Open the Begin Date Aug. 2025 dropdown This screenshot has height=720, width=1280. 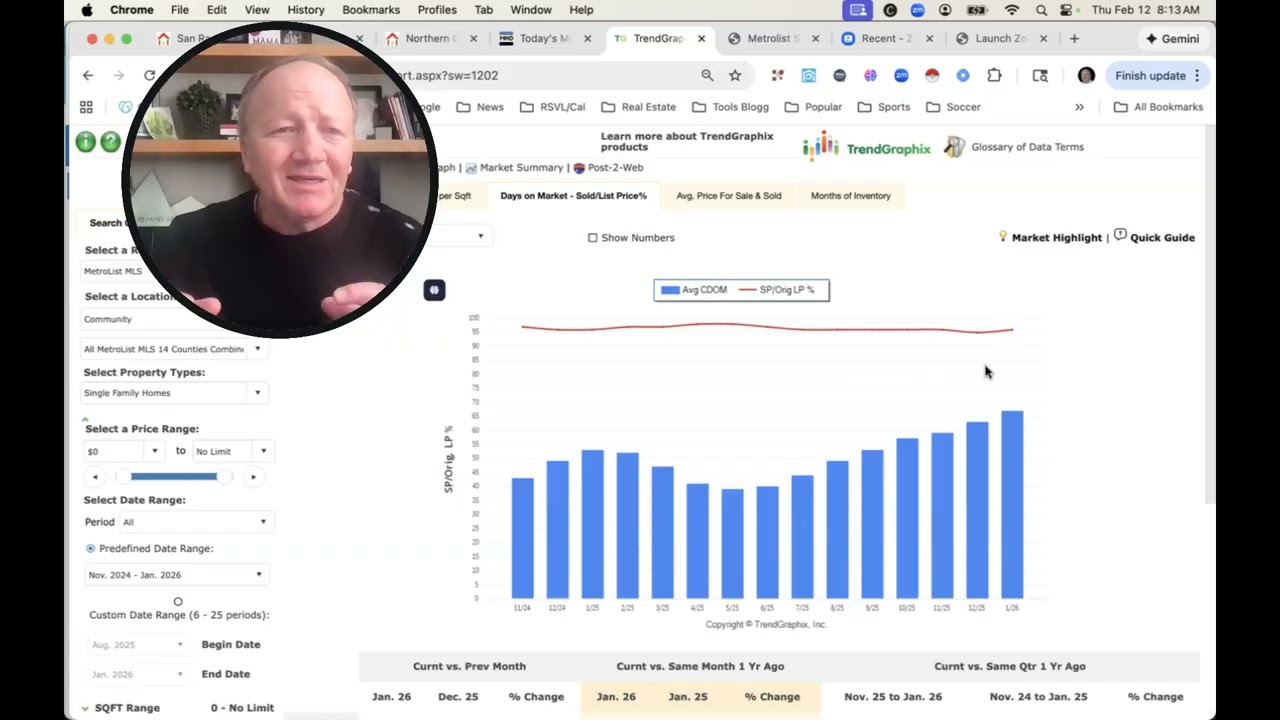[x=137, y=645]
